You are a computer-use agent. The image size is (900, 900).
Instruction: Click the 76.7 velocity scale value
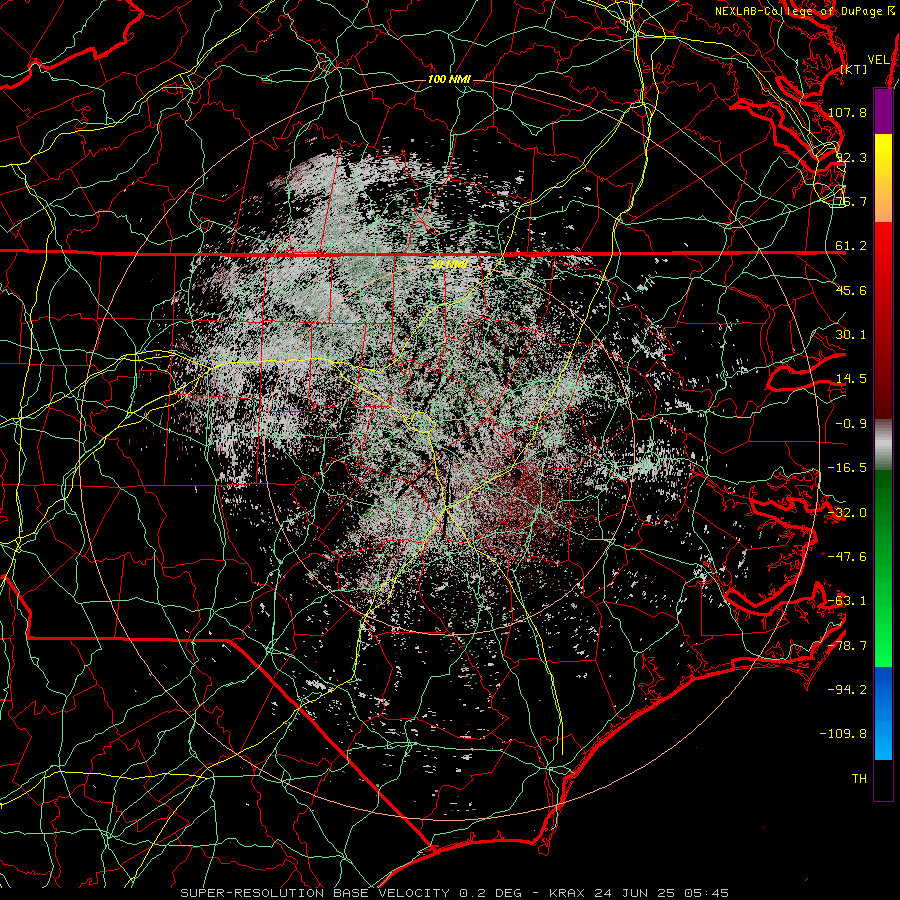[x=851, y=201]
